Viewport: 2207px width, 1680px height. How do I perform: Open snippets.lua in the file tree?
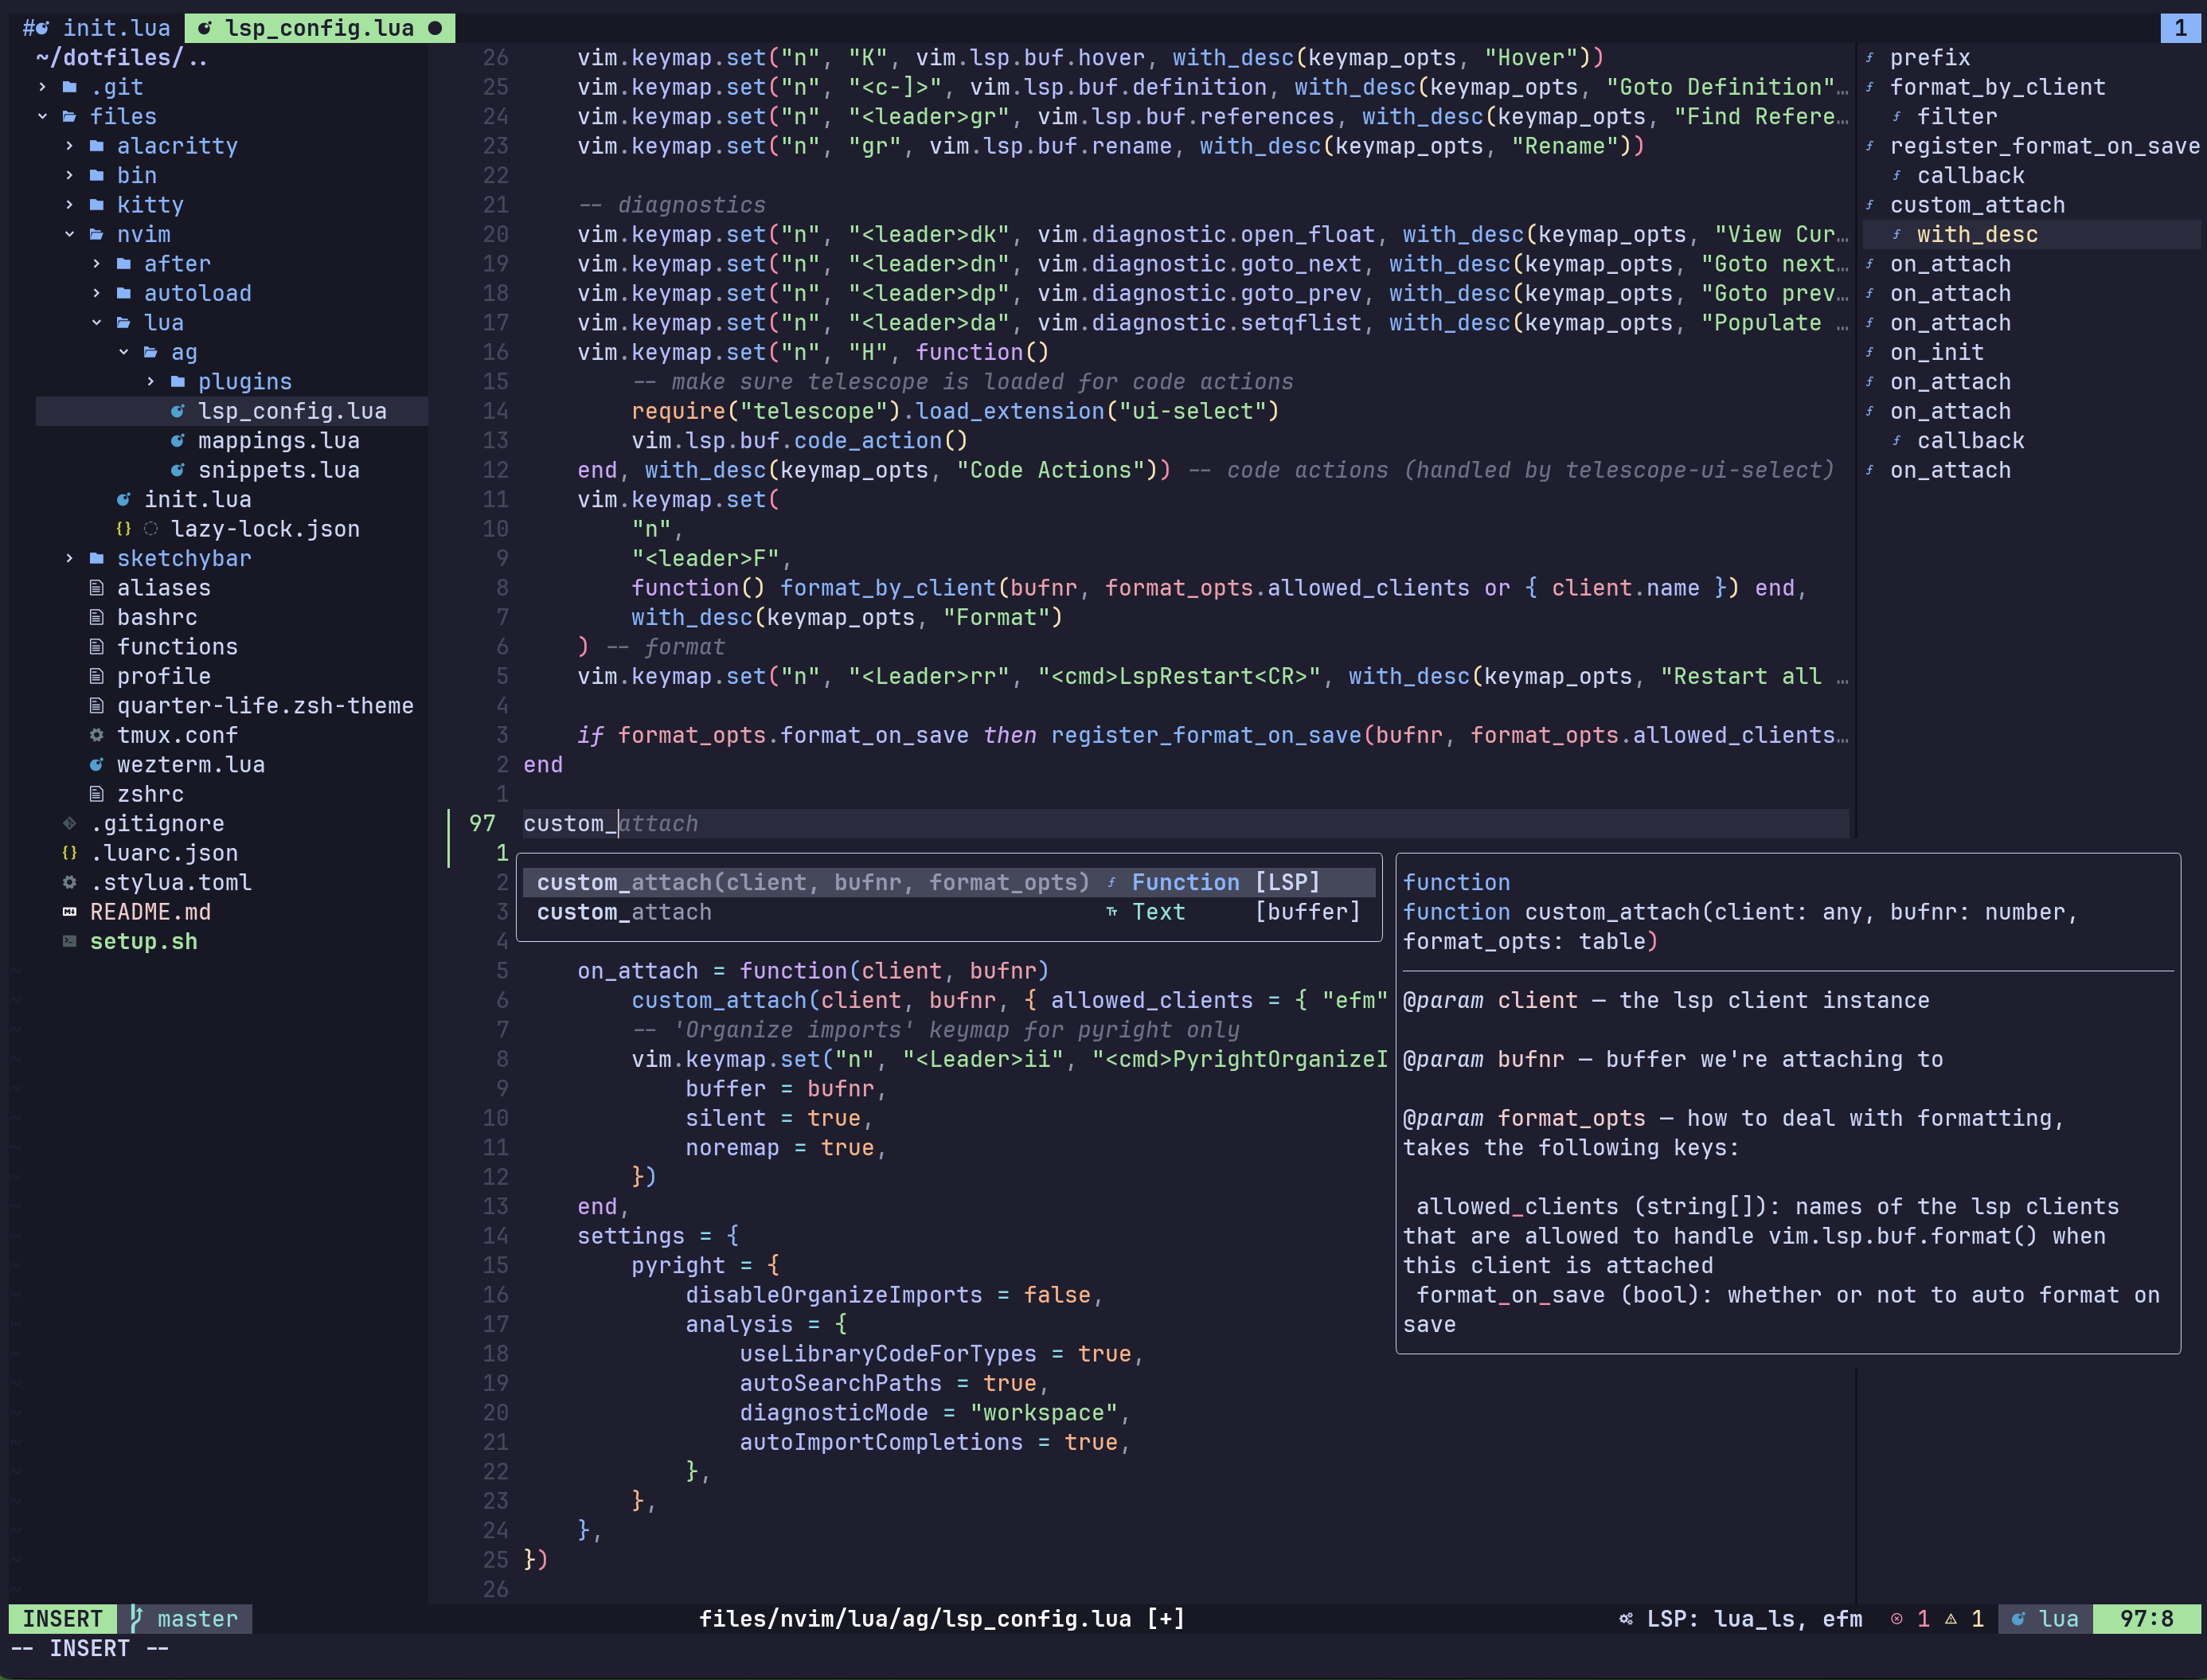point(278,470)
